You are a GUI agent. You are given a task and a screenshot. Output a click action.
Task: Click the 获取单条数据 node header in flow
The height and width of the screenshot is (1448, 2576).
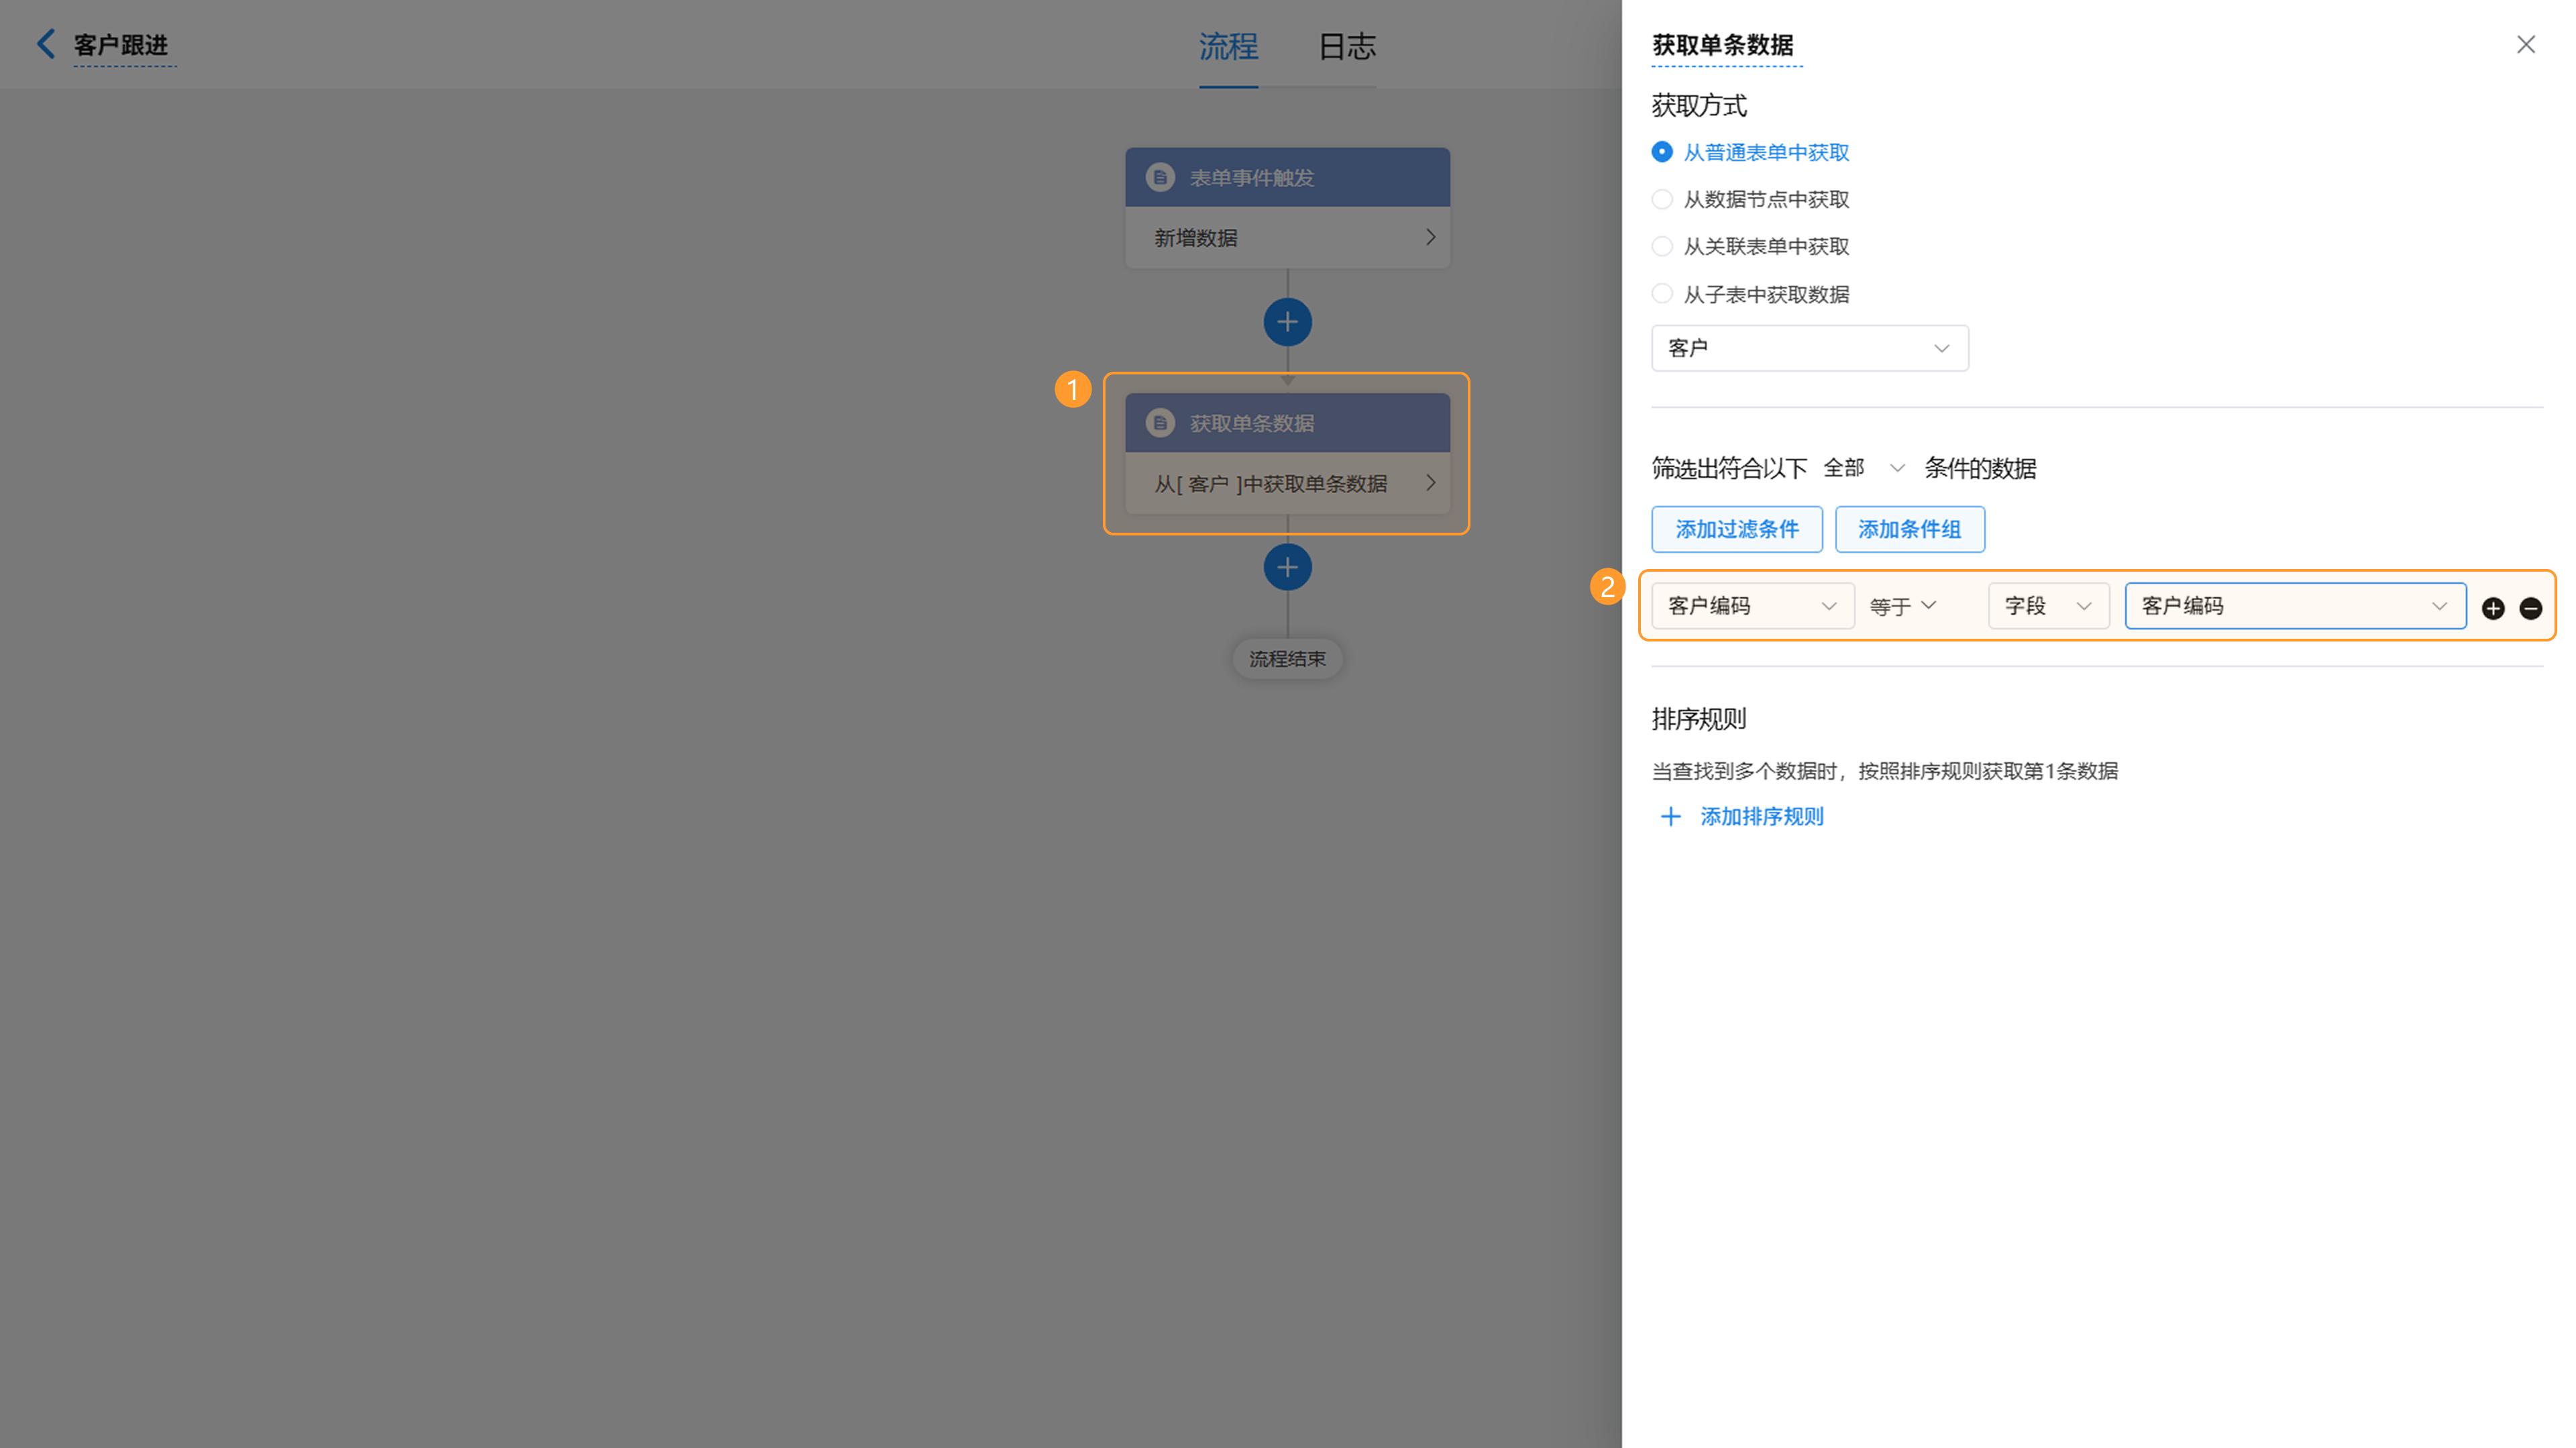[x=1287, y=423]
